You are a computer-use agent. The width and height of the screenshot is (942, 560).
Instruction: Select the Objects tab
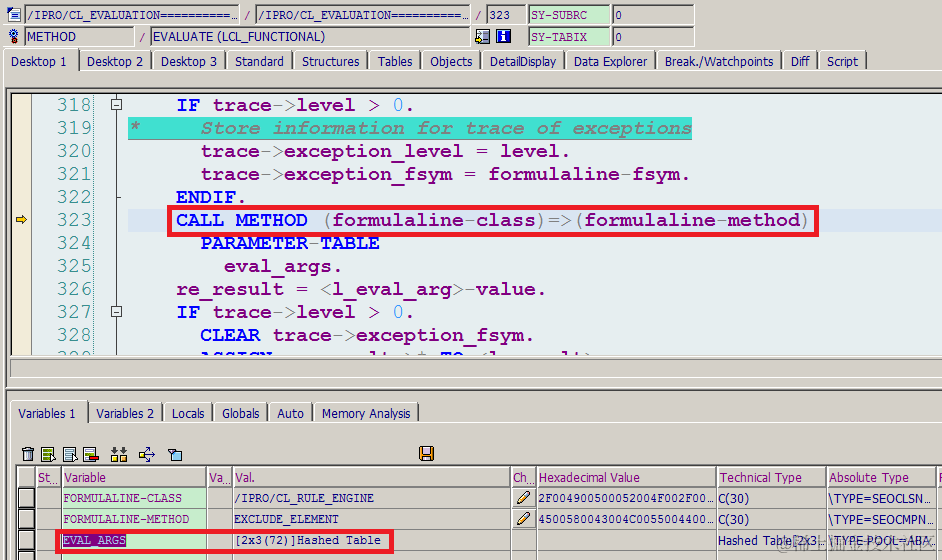451,61
